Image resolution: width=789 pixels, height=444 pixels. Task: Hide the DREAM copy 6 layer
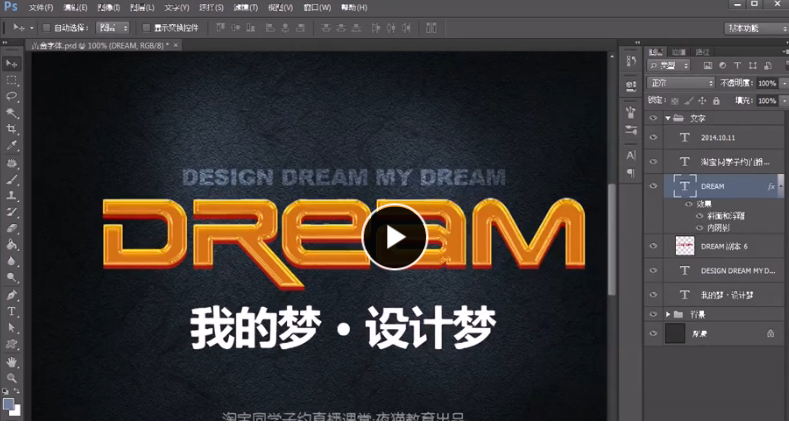click(x=653, y=246)
